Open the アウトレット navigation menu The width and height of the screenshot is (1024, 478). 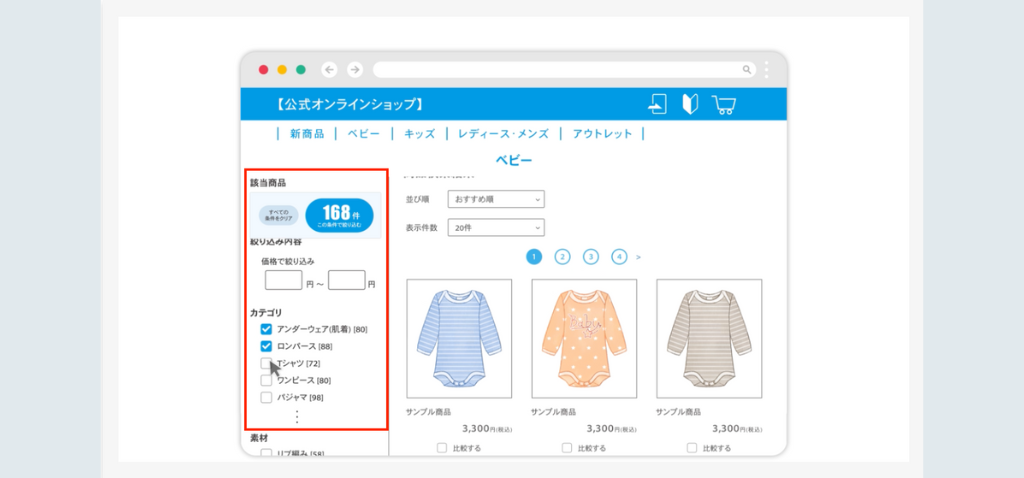pos(603,134)
